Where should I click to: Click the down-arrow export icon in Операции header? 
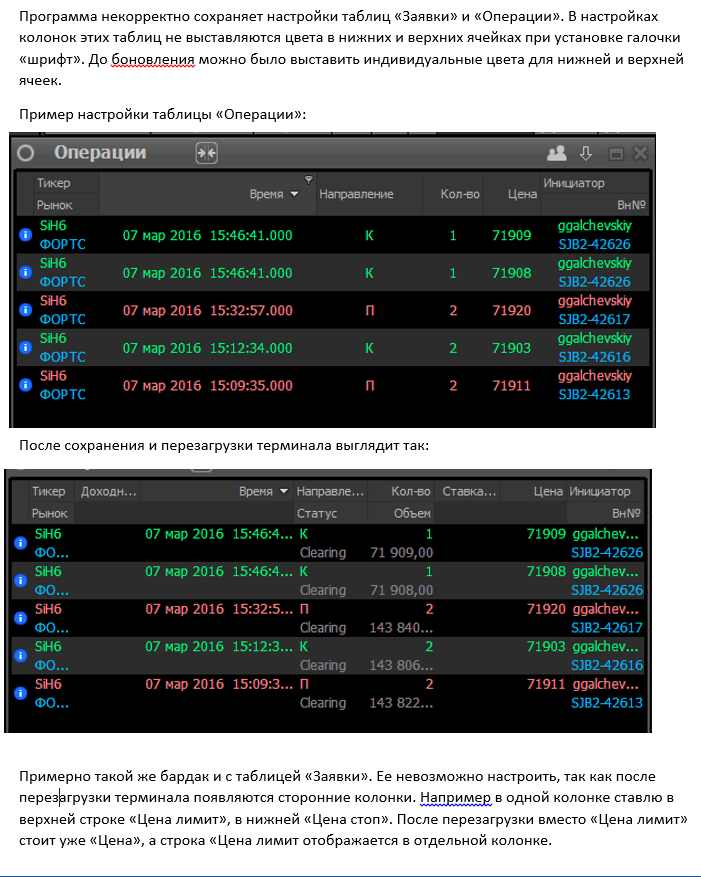tap(587, 154)
